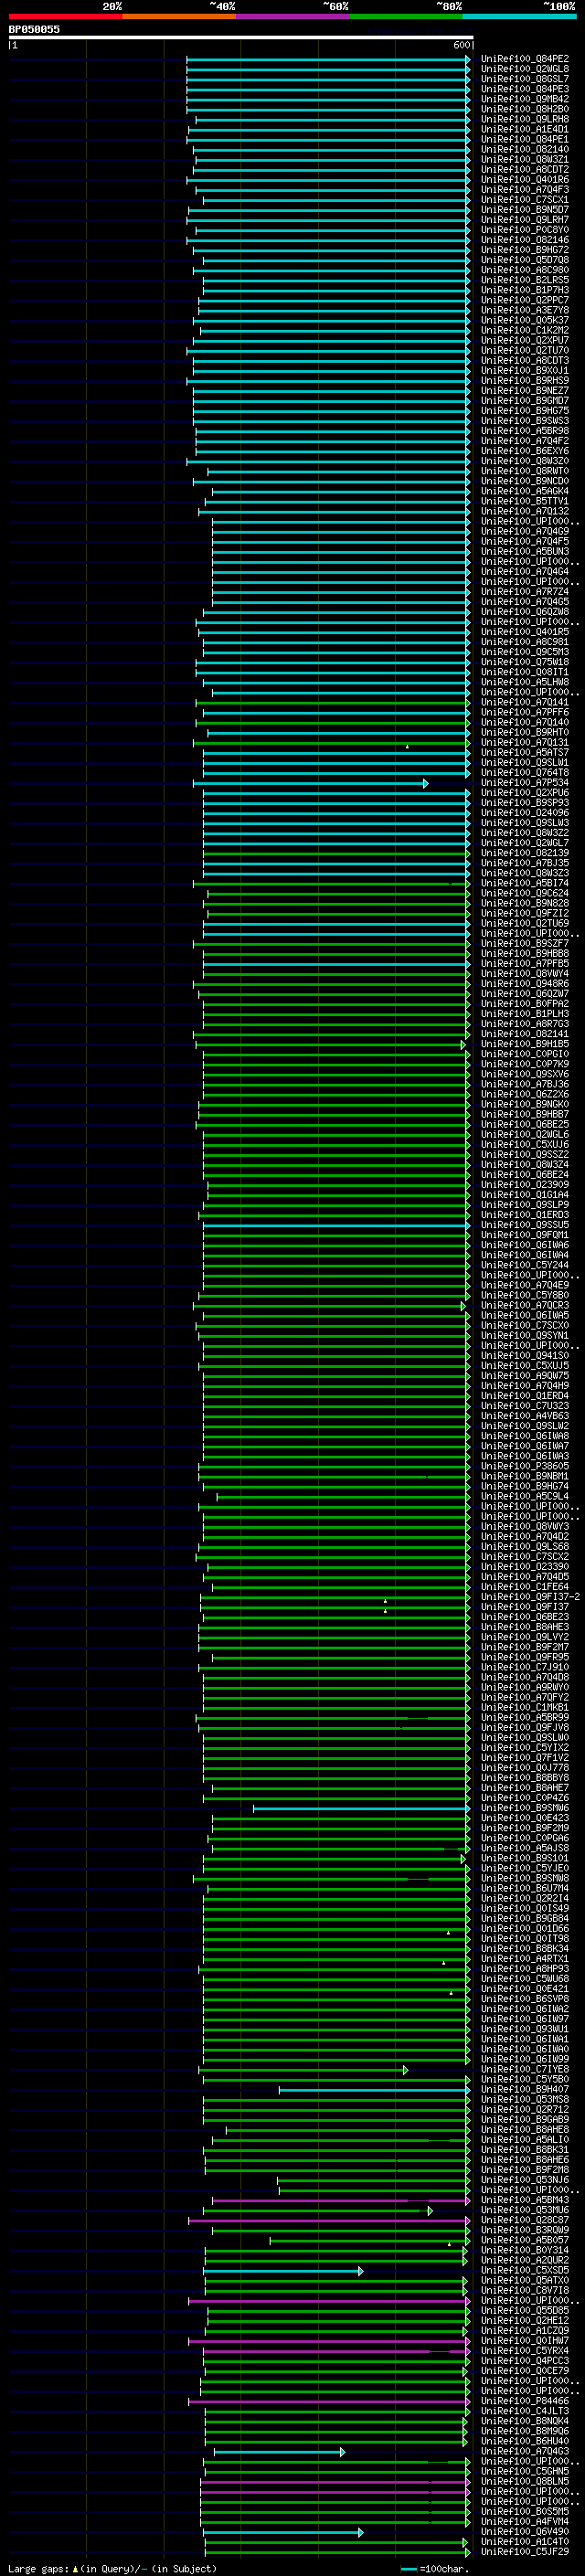Click the red 20% legend bar

pyautogui.click(x=65, y=16)
